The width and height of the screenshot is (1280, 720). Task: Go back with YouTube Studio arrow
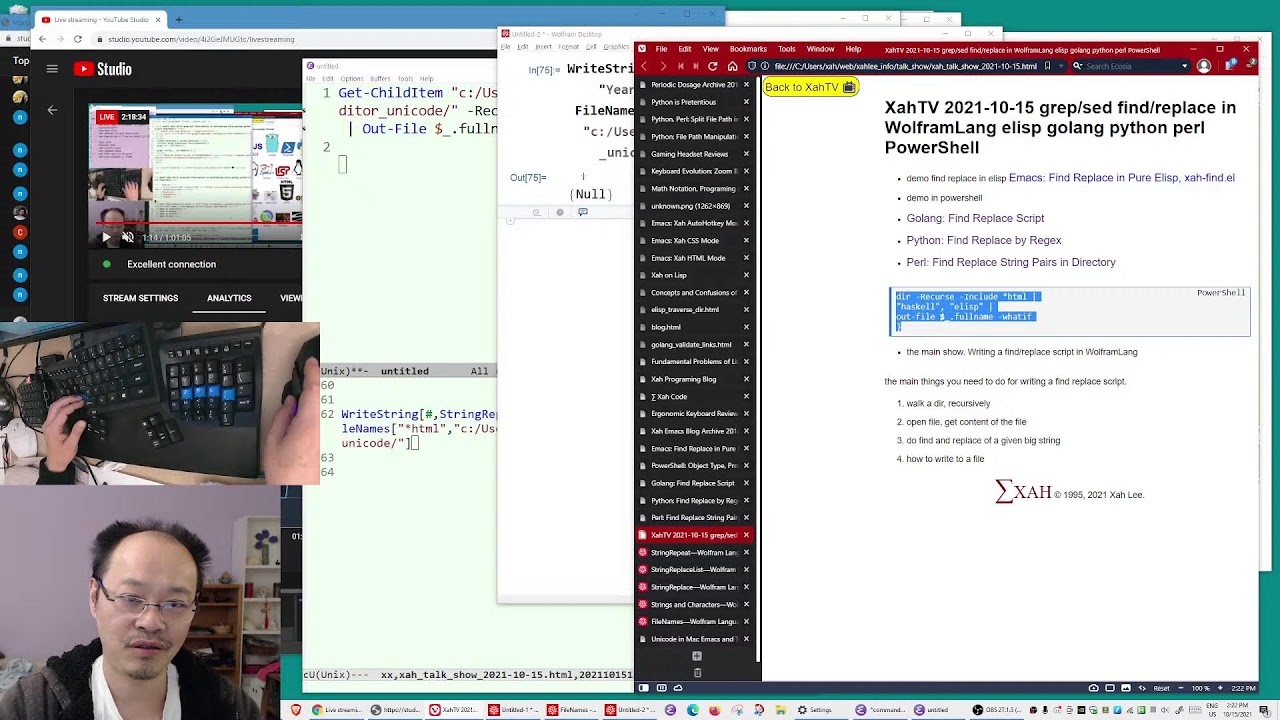52,110
